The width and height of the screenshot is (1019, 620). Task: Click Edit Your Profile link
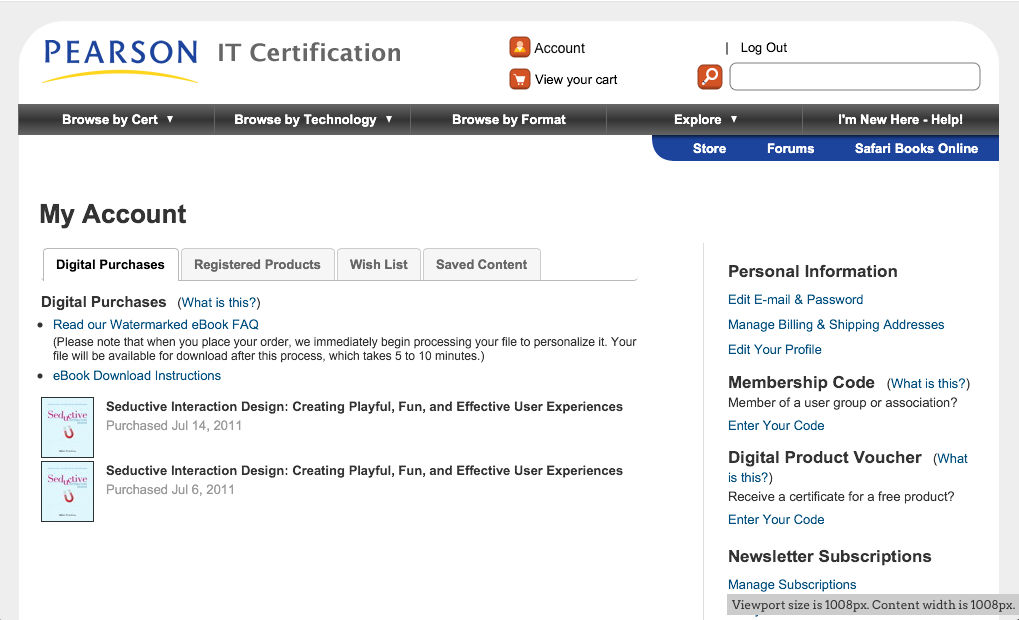pos(775,350)
